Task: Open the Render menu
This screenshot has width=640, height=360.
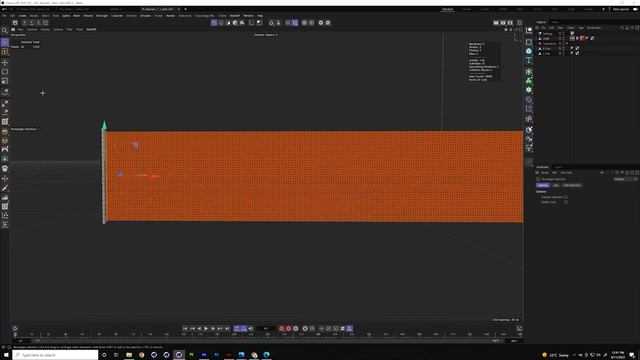Action: coord(171,16)
